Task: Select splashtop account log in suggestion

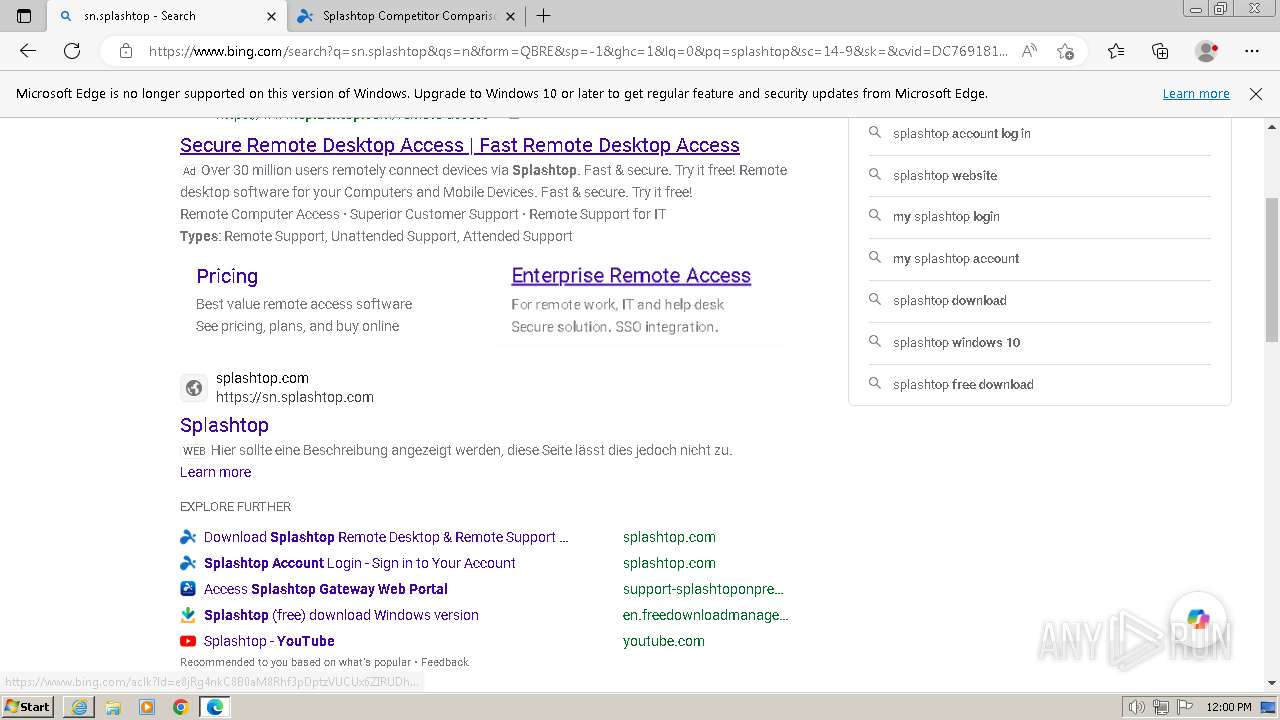Action: (961, 133)
